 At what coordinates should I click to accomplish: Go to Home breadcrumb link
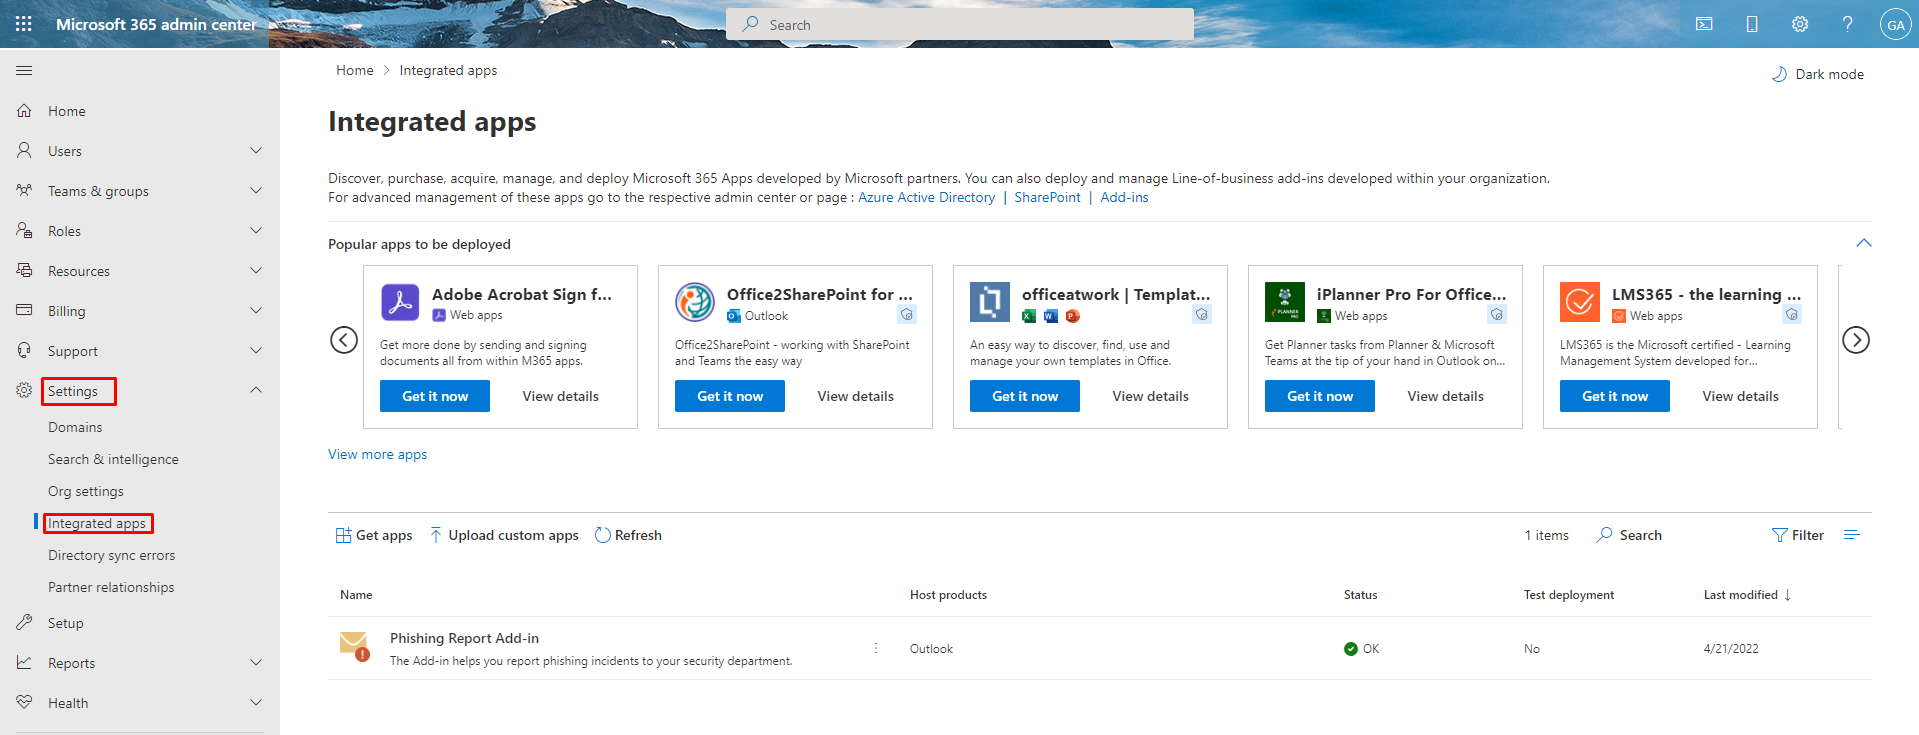[354, 70]
